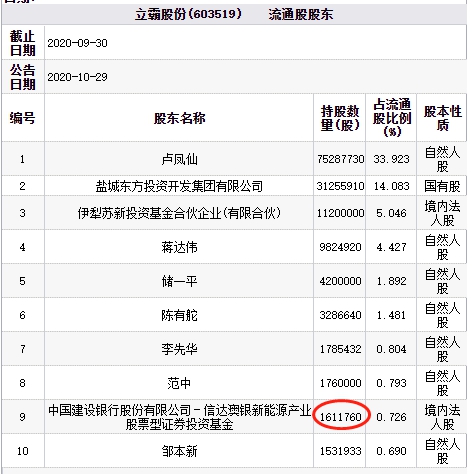Click the 股本性质 column header
The width and height of the screenshot is (472, 474).
(442, 118)
